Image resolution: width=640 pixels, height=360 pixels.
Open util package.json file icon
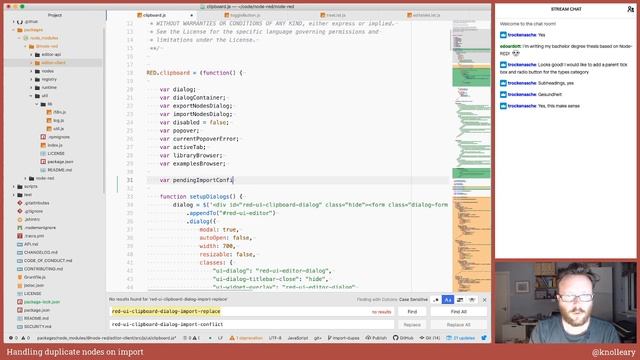coord(43,162)
